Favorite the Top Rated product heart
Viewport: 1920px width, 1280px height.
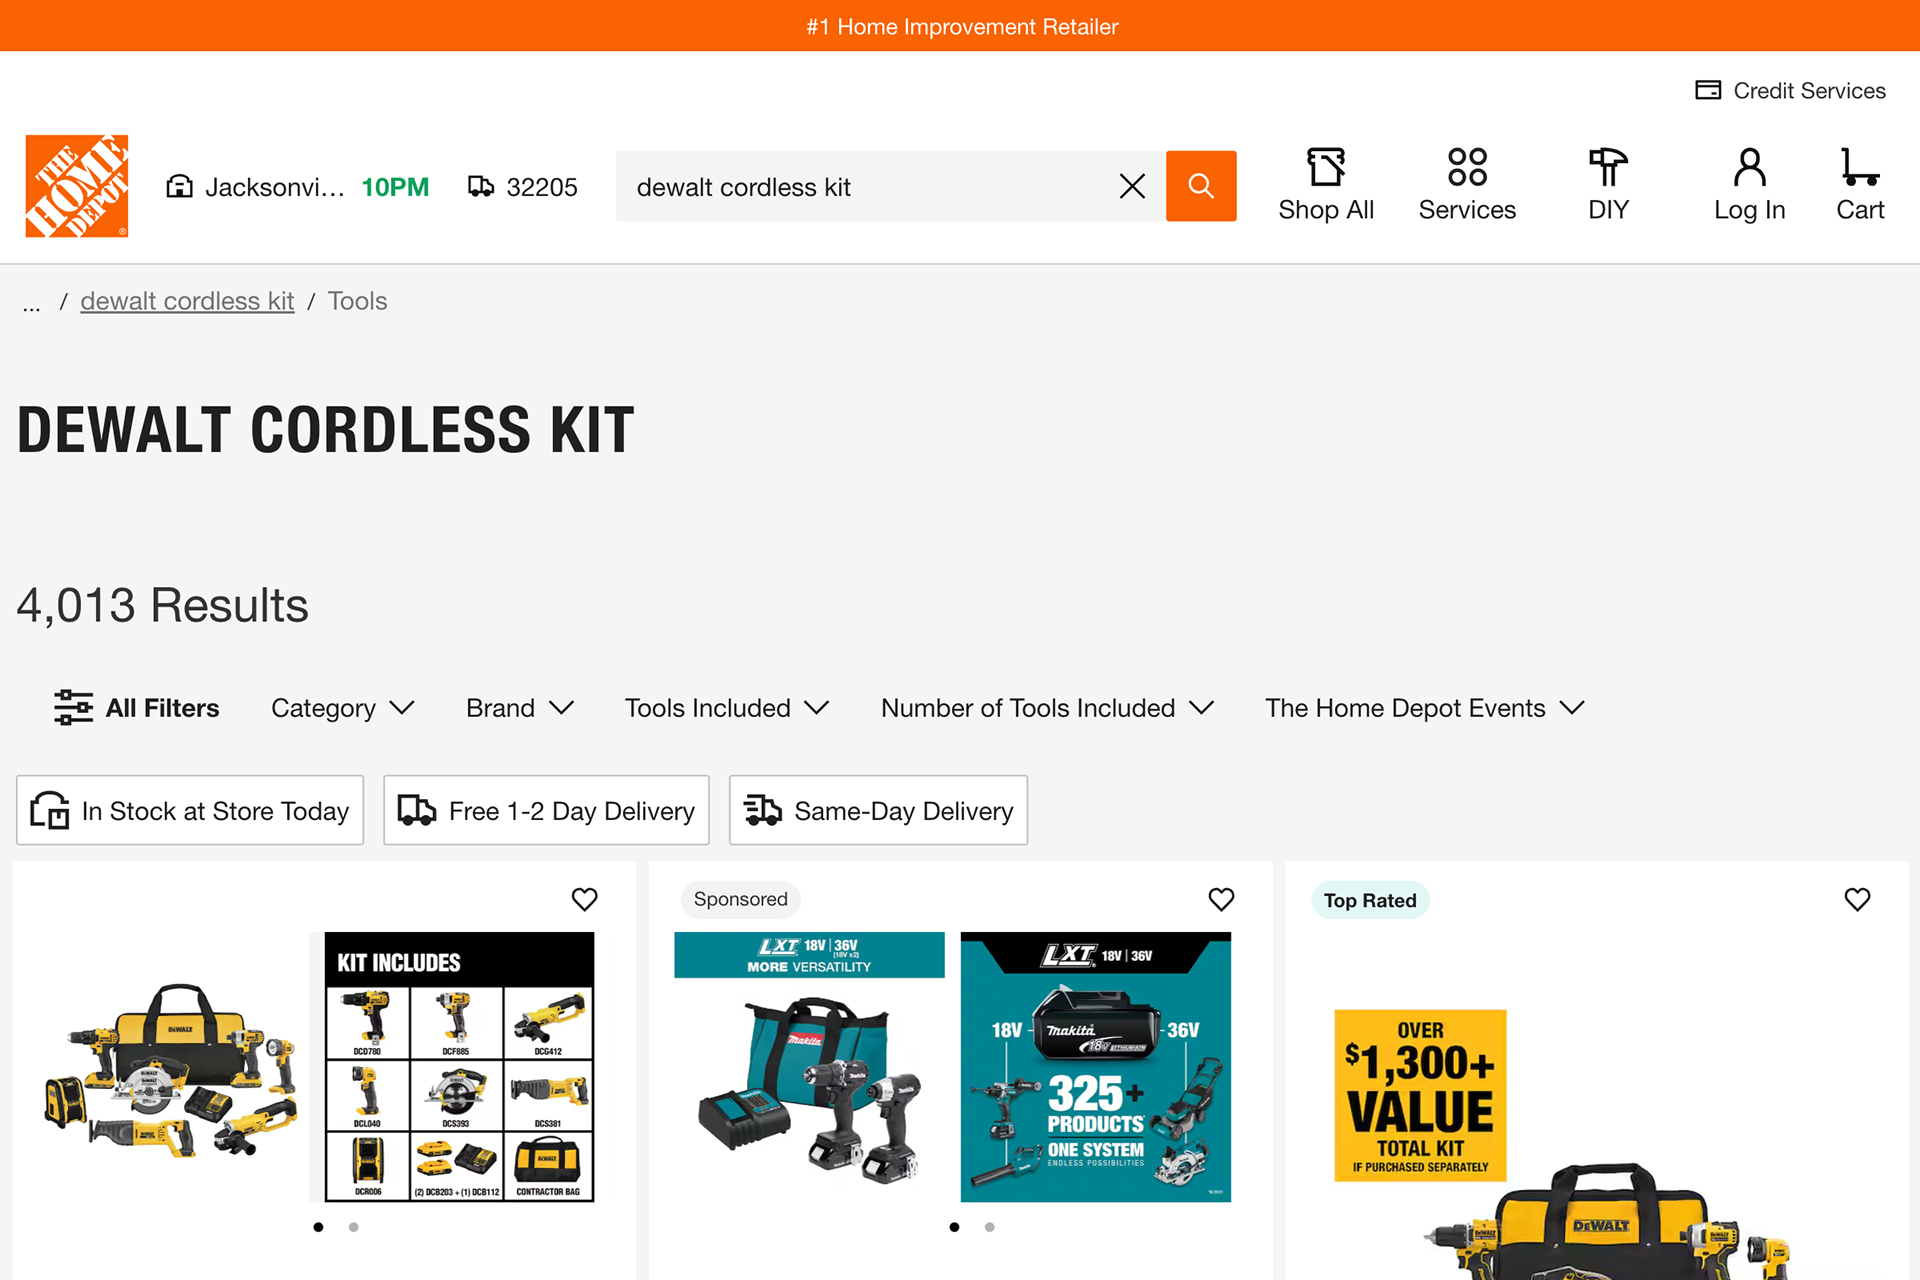[x=1857, y=899]
